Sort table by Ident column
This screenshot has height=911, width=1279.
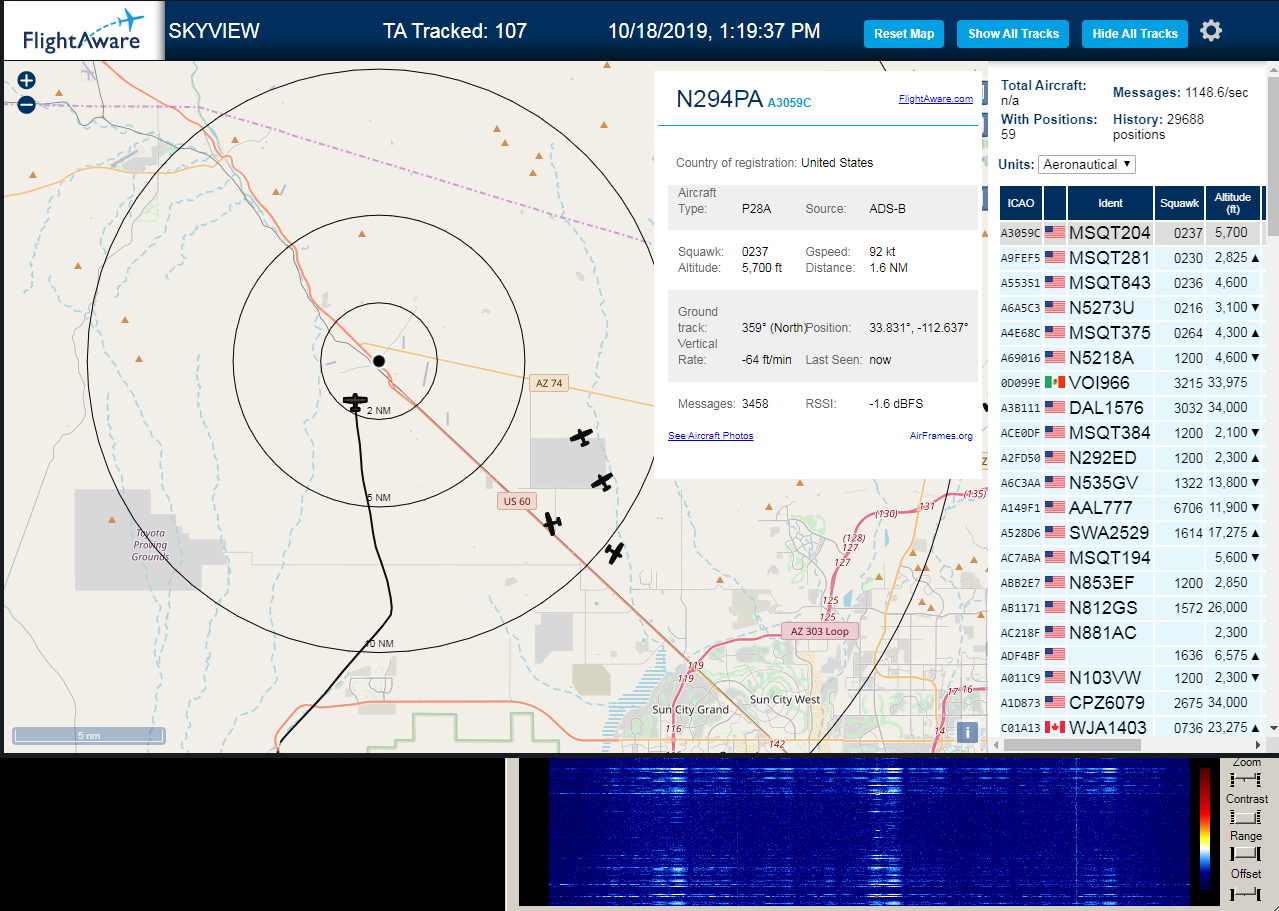1110,203
